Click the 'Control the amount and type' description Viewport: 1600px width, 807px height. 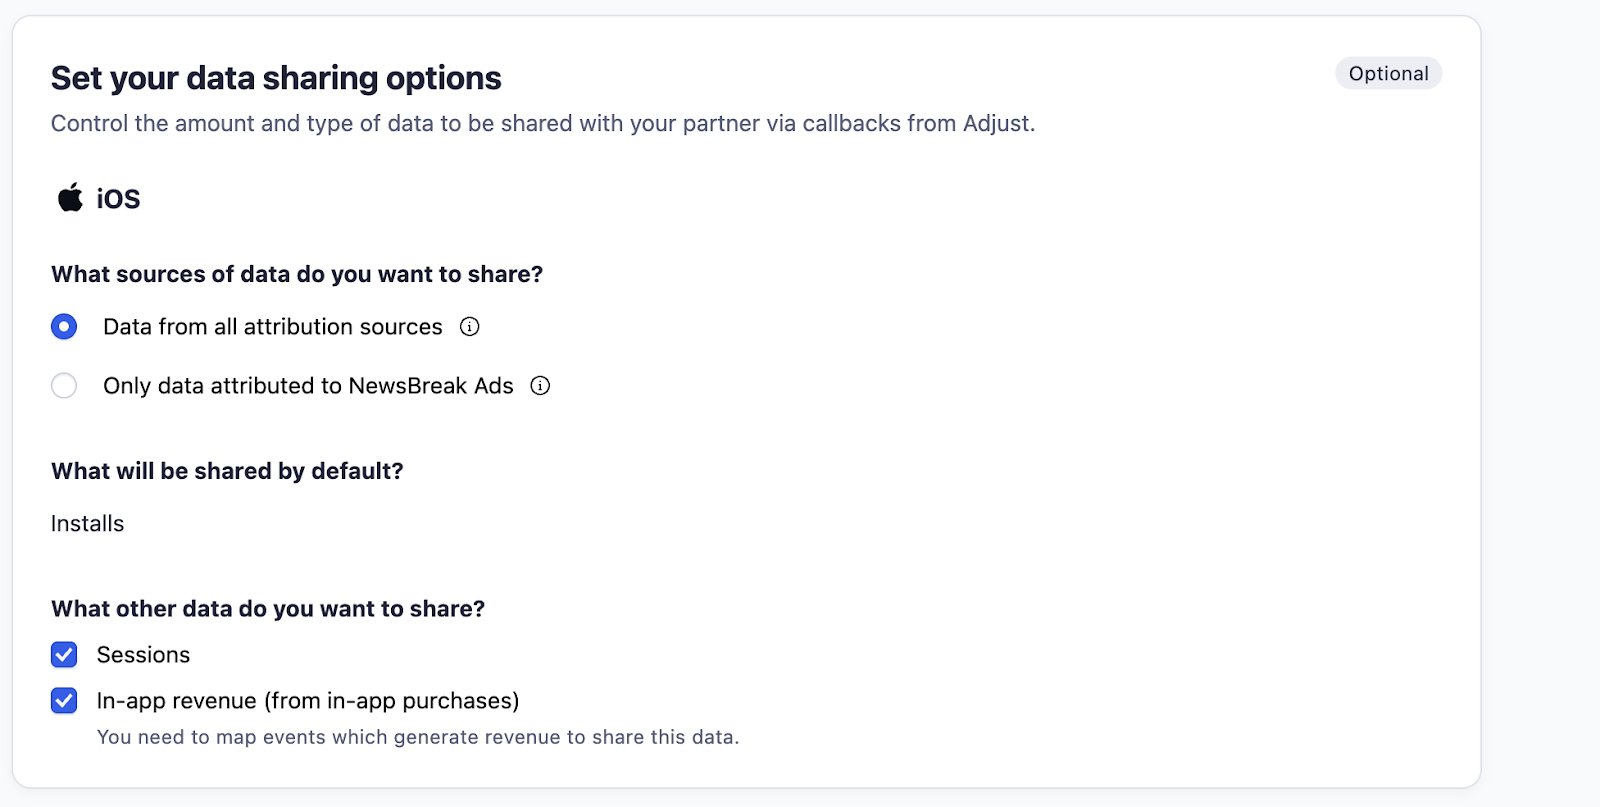point(543,124)
